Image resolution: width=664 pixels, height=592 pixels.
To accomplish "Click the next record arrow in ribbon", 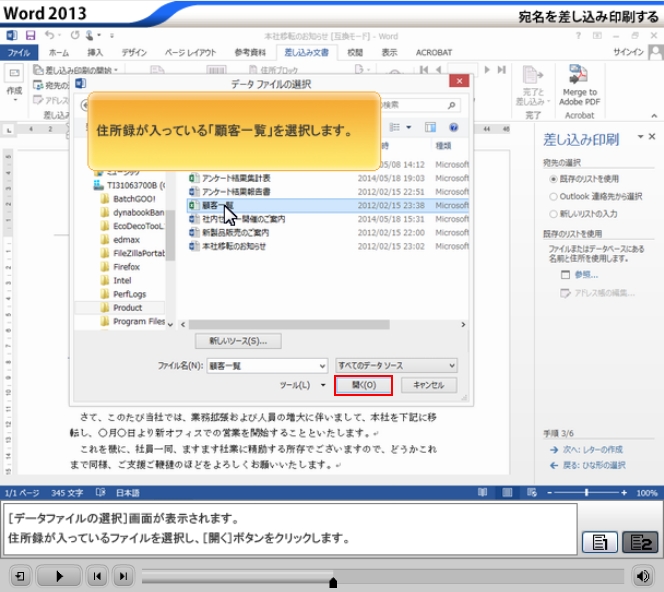I will [487, 69].
